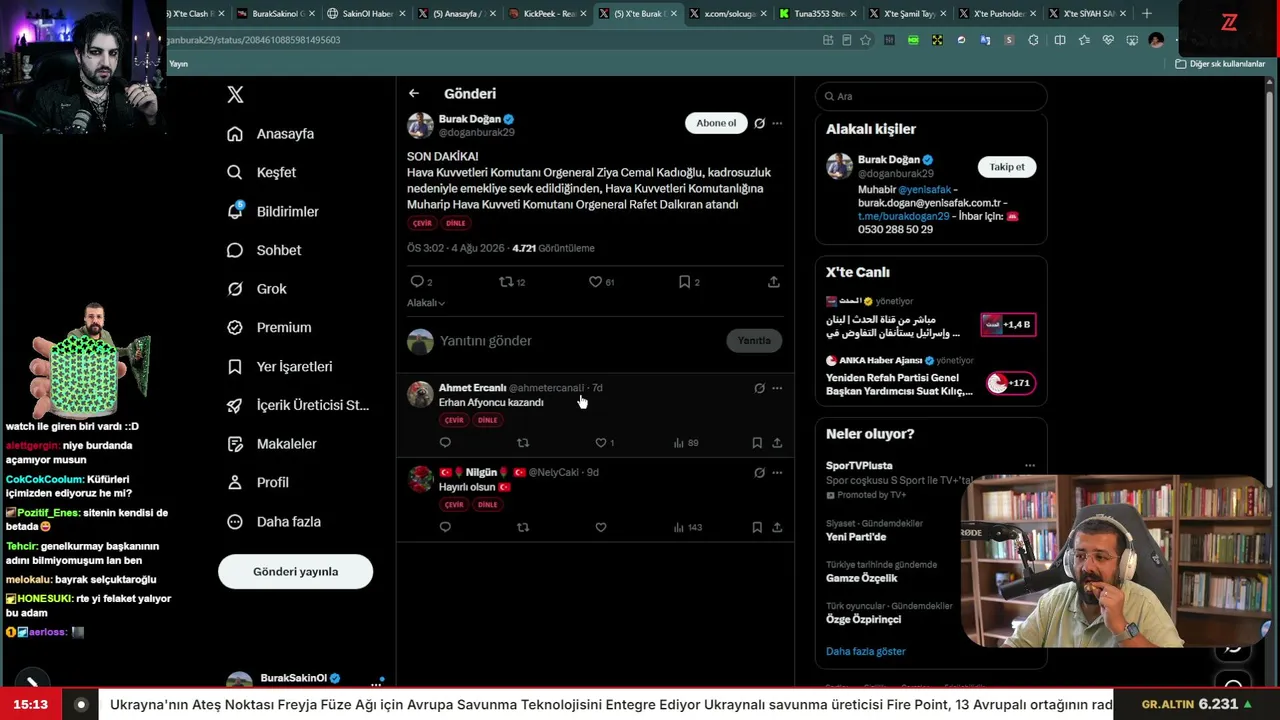Repost Ahmet Ercanlı's reply
The height and width of the screenshot is (720, 1280).
tap(522, 443)
